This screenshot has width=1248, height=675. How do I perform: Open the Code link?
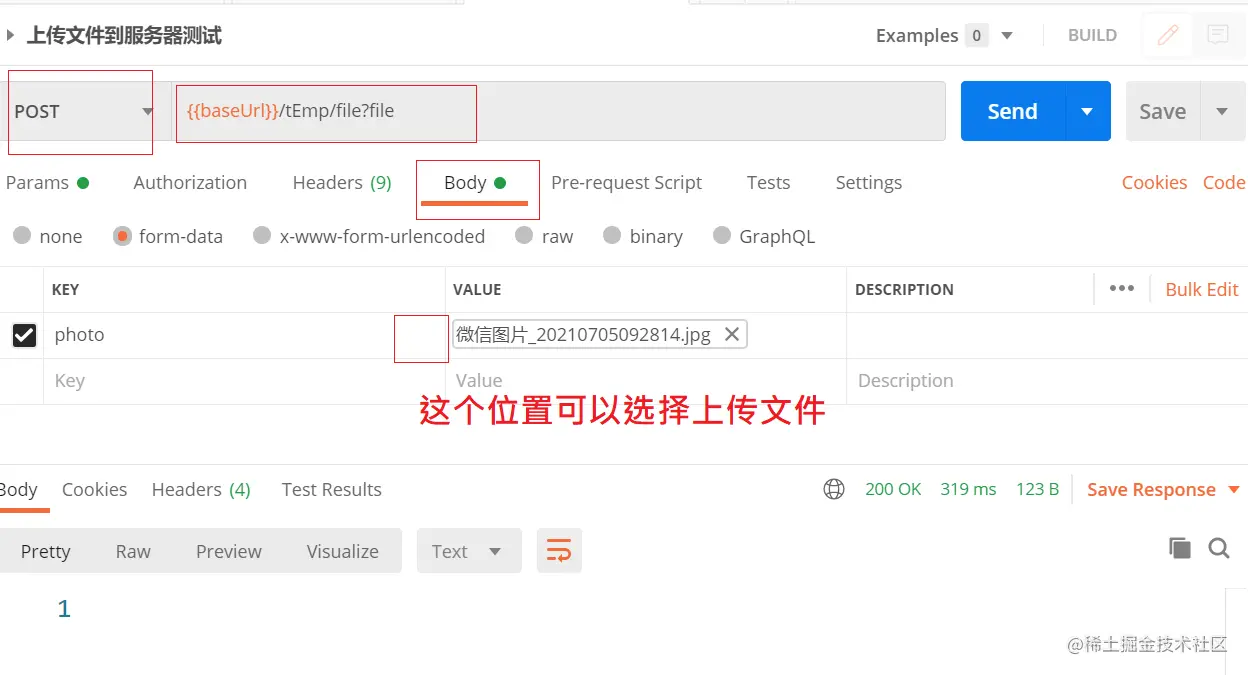click(x=1224, y=182)
